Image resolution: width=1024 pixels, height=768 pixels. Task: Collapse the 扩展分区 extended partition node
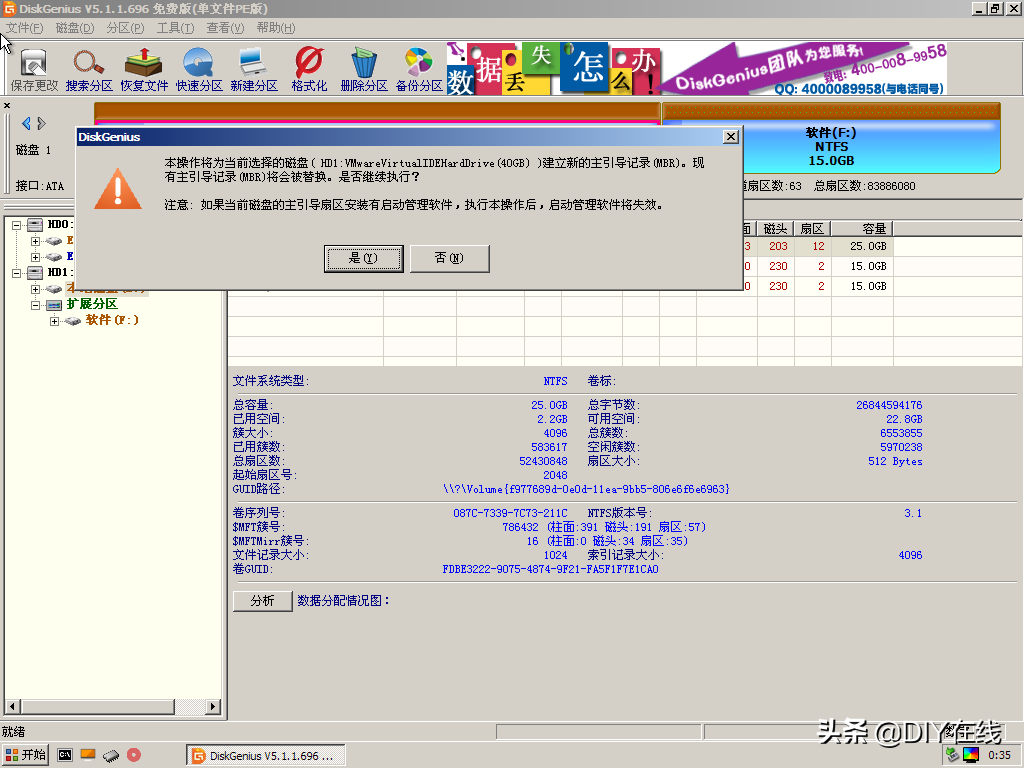tap(34, 304)
